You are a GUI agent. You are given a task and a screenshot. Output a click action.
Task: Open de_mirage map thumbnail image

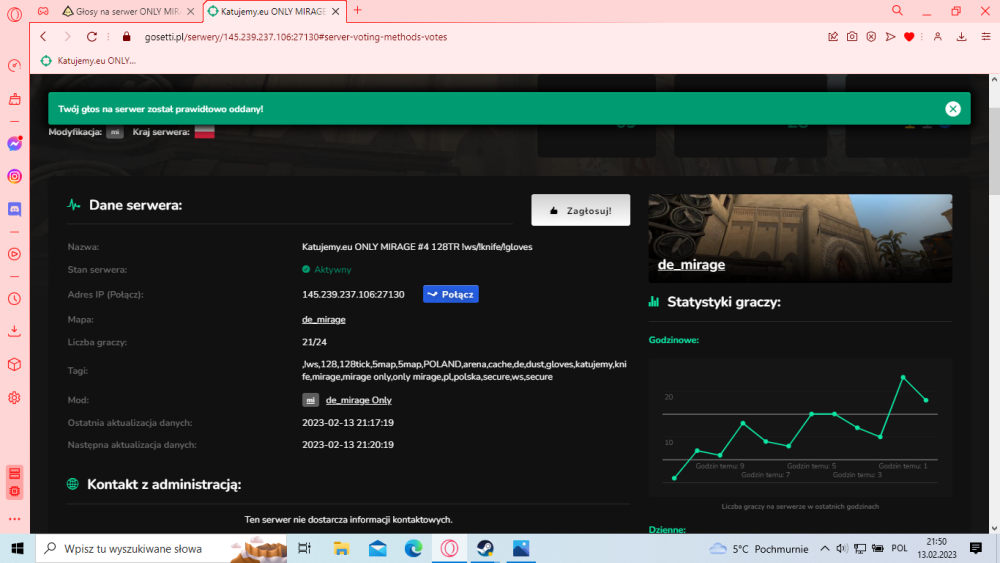[800, 238]
